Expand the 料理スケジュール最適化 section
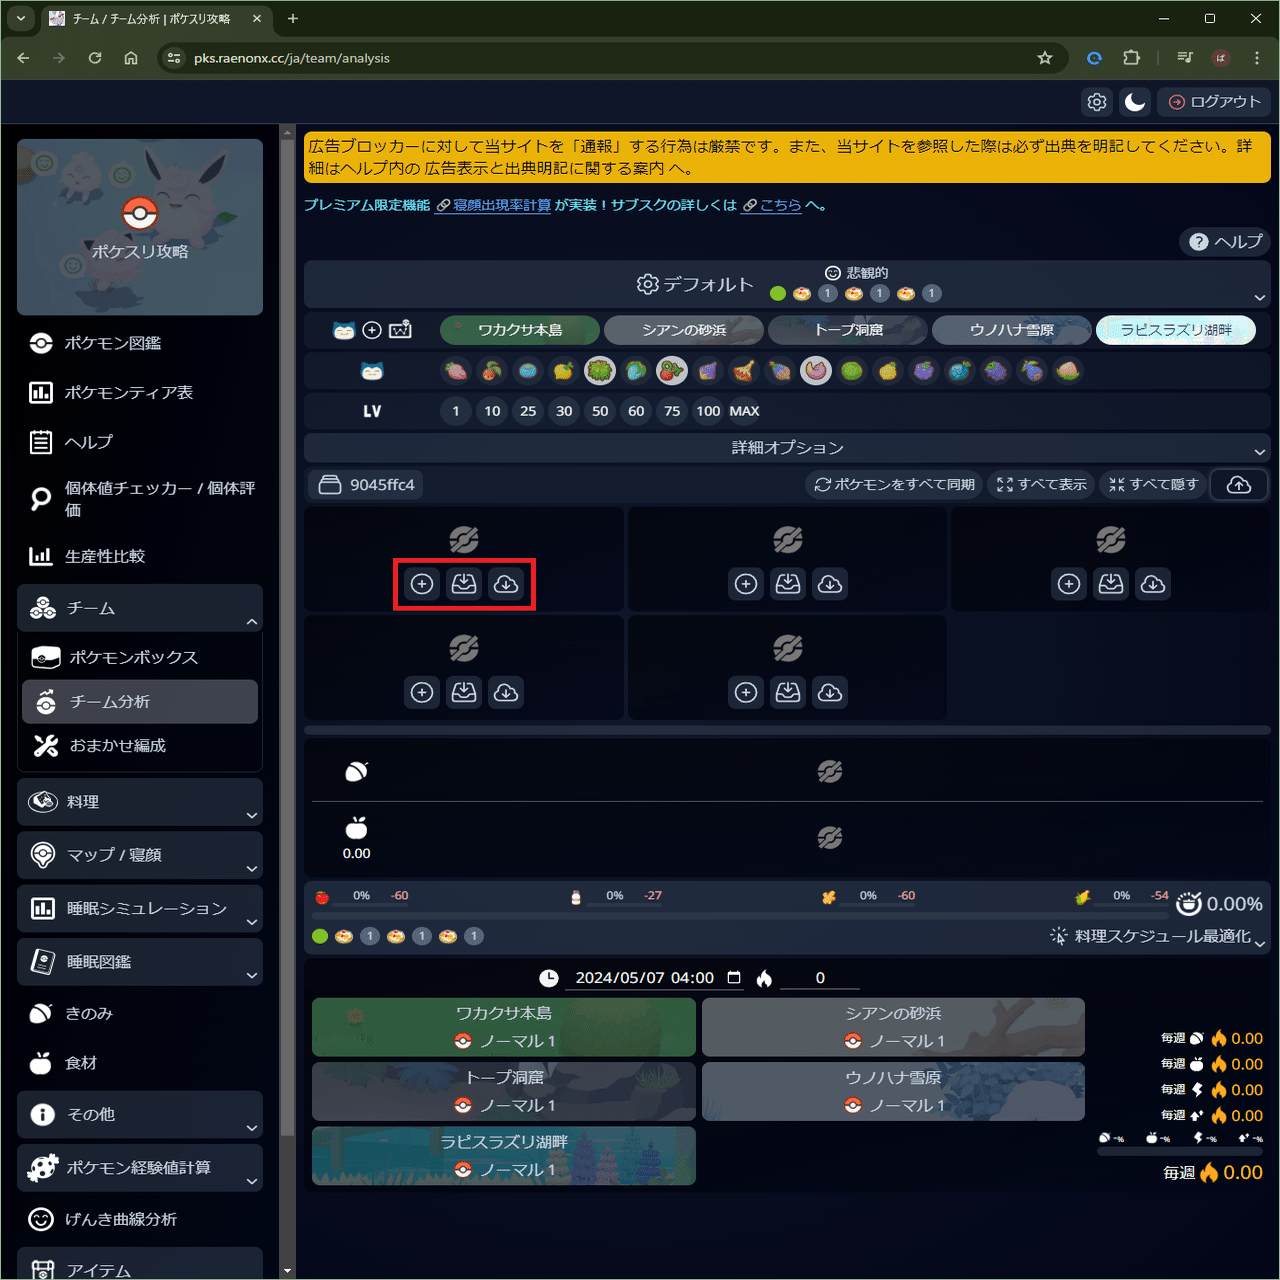This screenshot has width=1280, height=1280. (x=1158, y=936)
